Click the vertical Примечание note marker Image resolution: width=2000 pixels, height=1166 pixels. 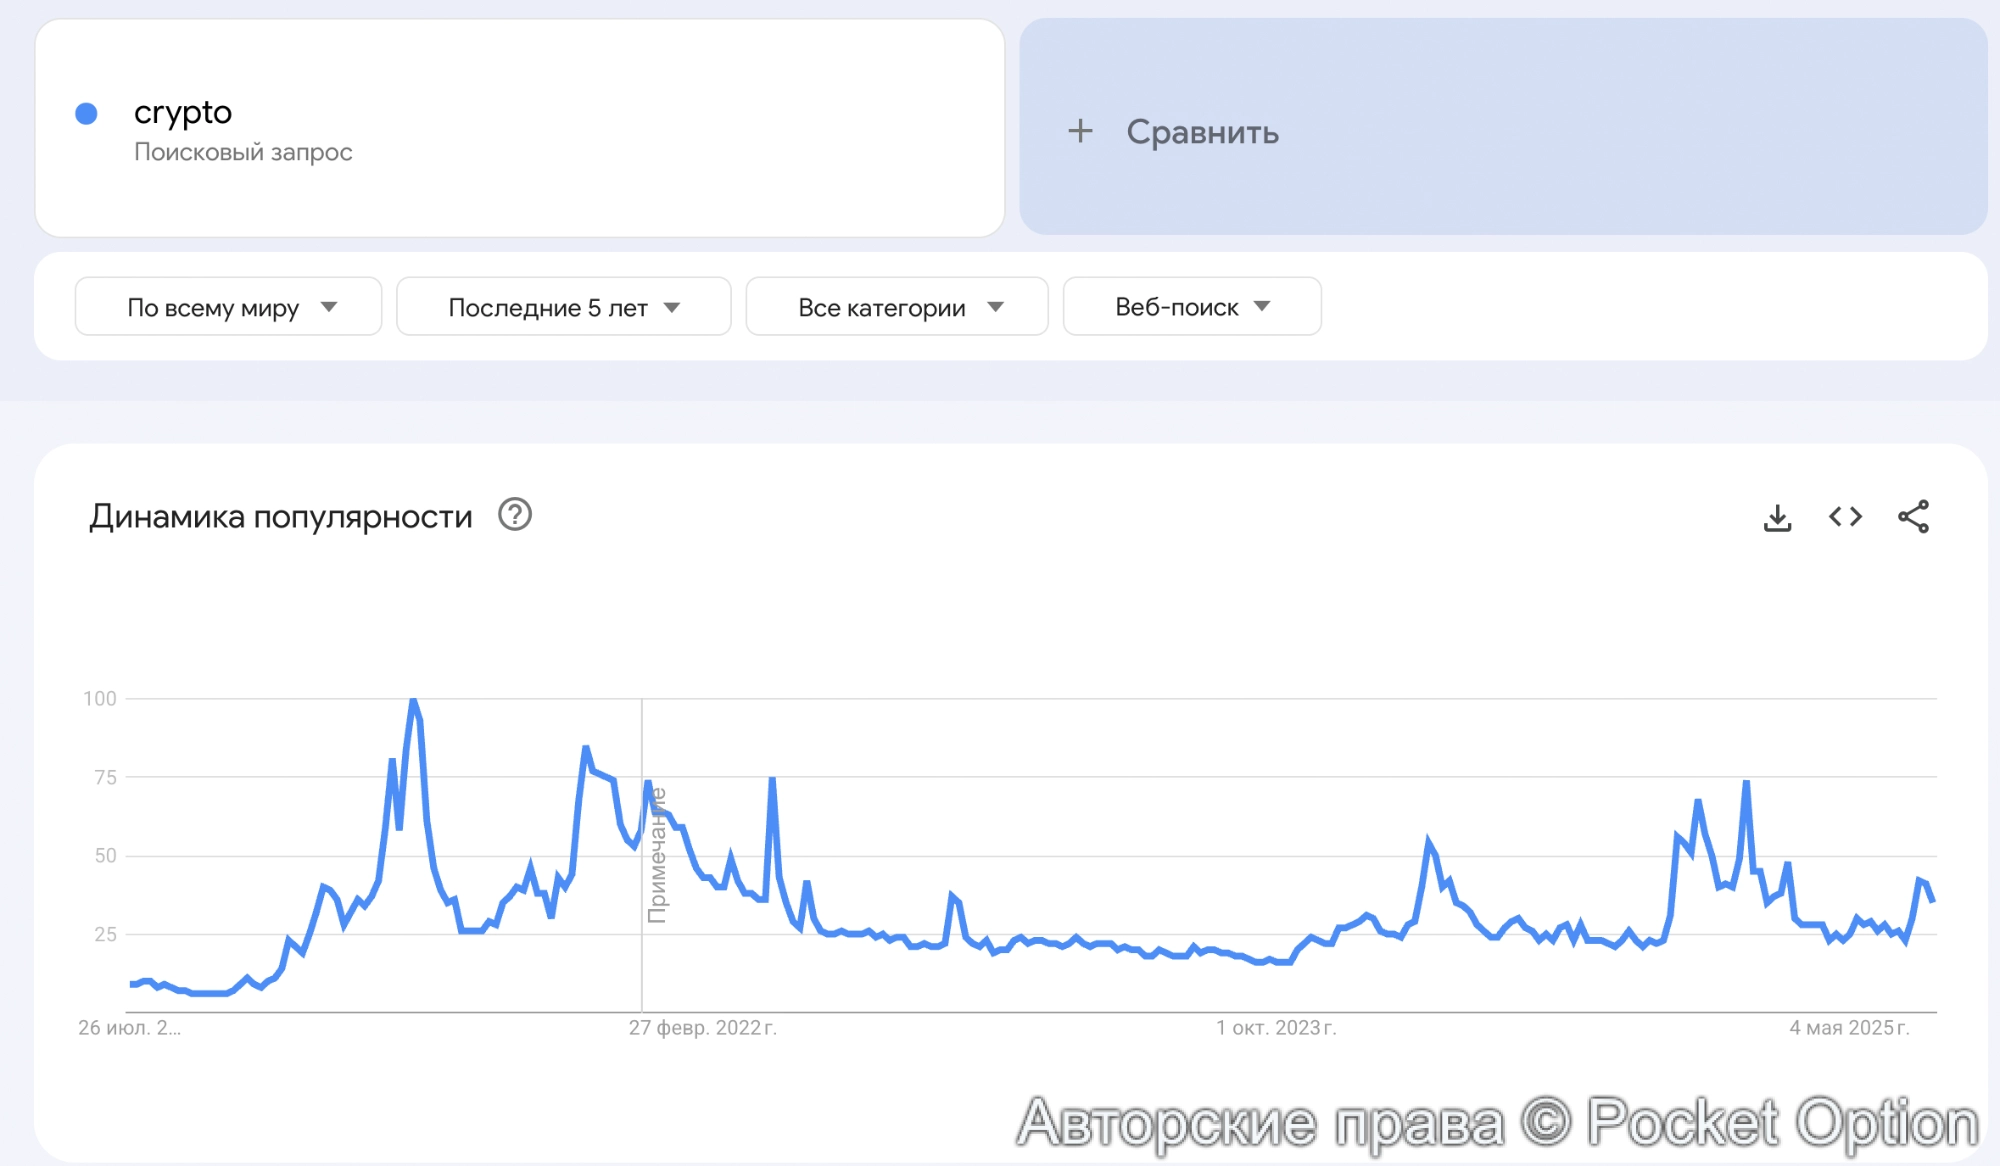tap(657, 855)
